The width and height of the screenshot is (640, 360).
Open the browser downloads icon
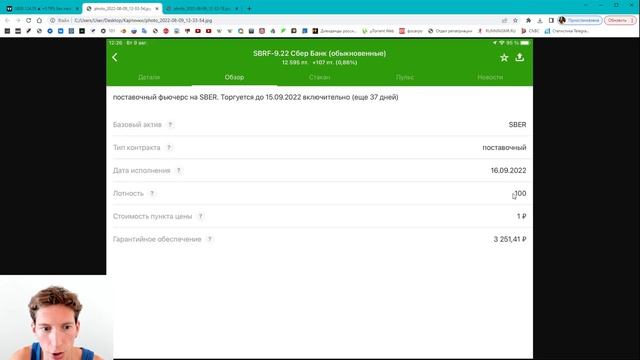[x=540, y=20]
